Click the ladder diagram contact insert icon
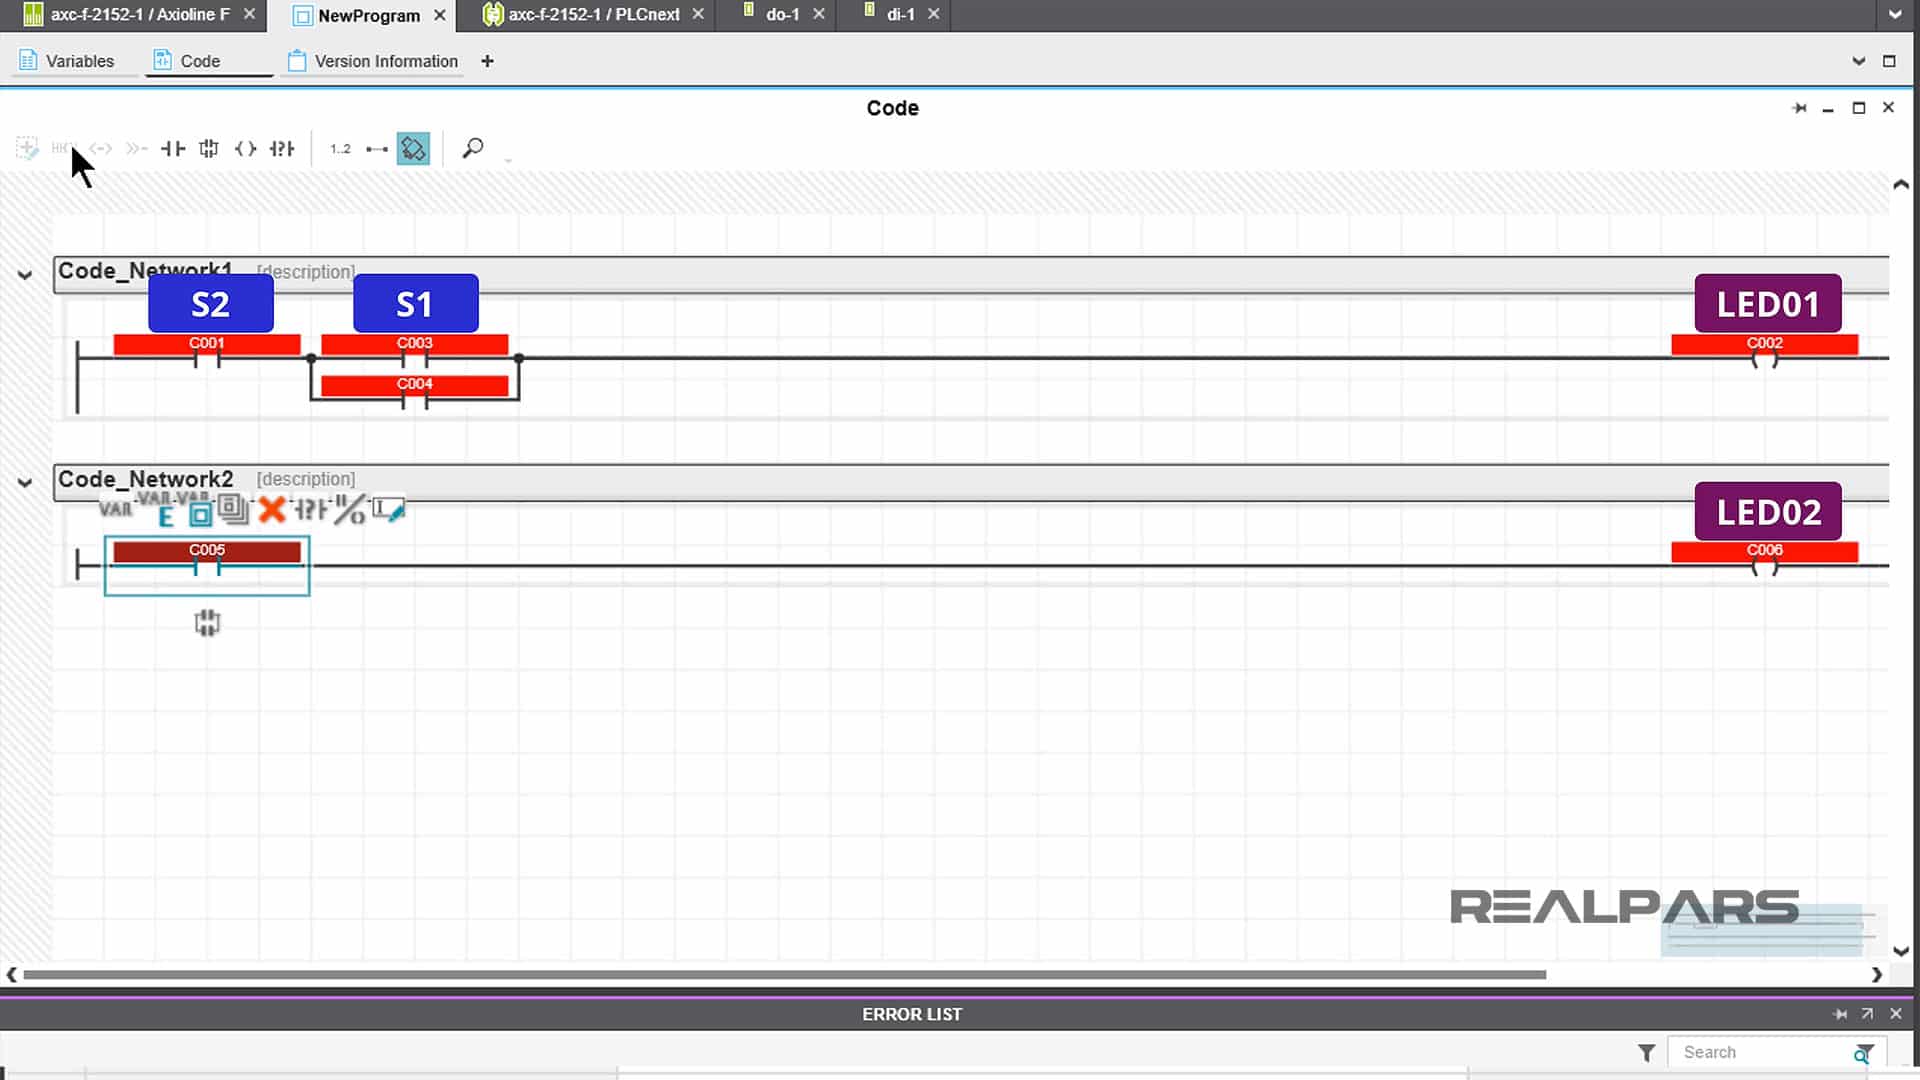 pyautogui.click(x=173, y=148)
